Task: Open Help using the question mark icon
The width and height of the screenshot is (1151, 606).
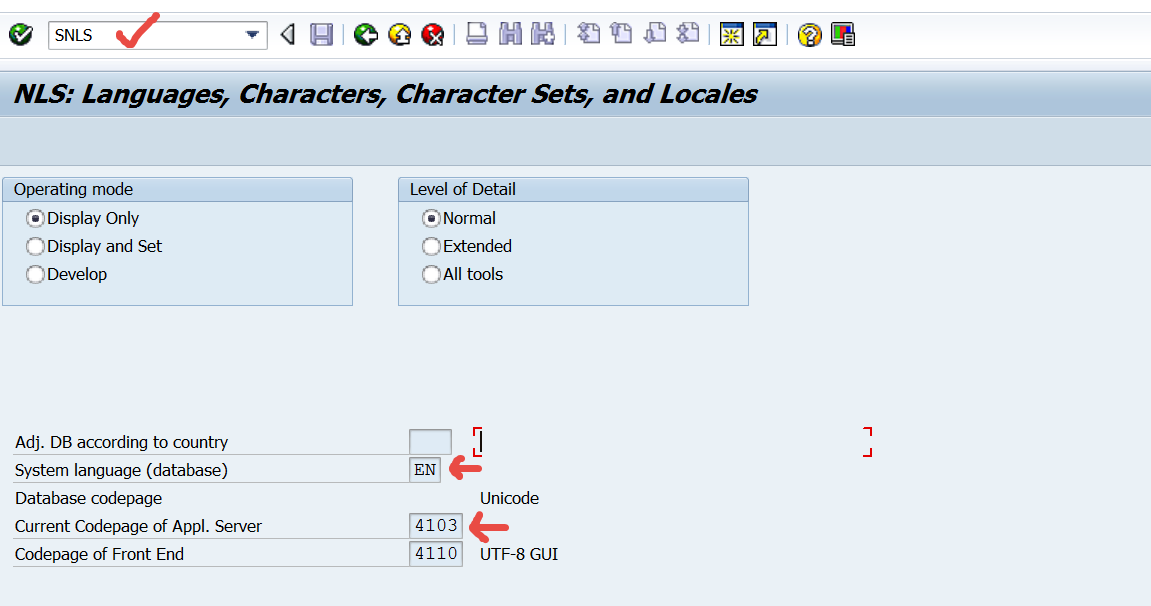Action: click(x=808, y=33)
